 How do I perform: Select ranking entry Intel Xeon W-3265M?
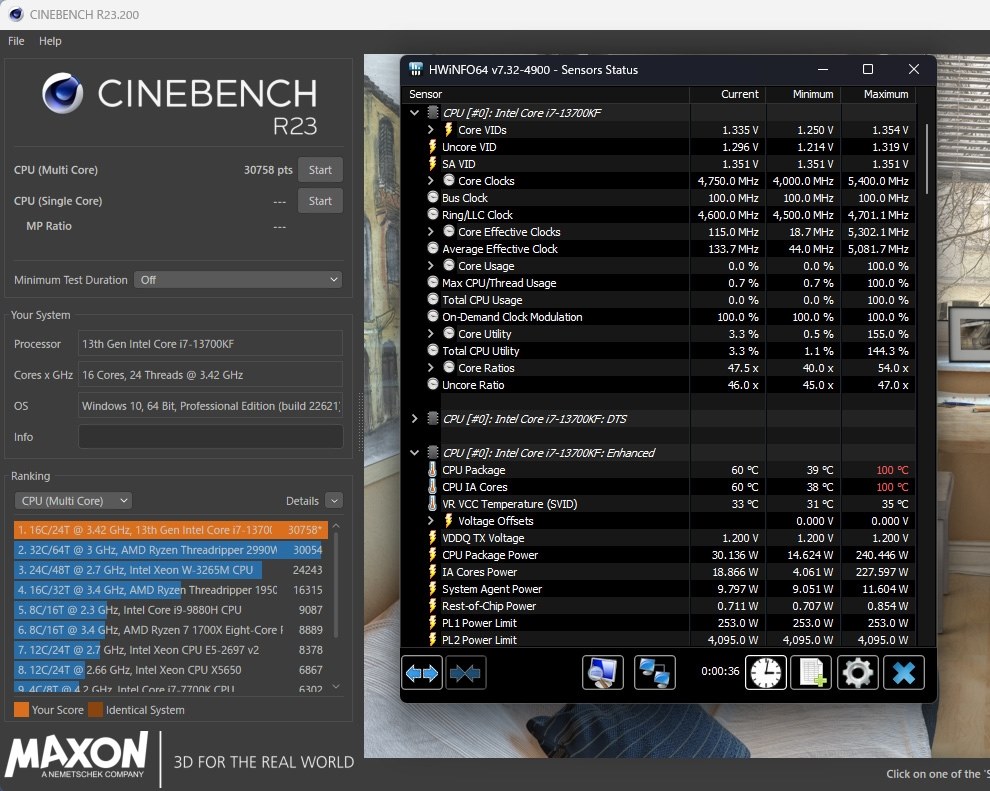[x=169, y=570]
